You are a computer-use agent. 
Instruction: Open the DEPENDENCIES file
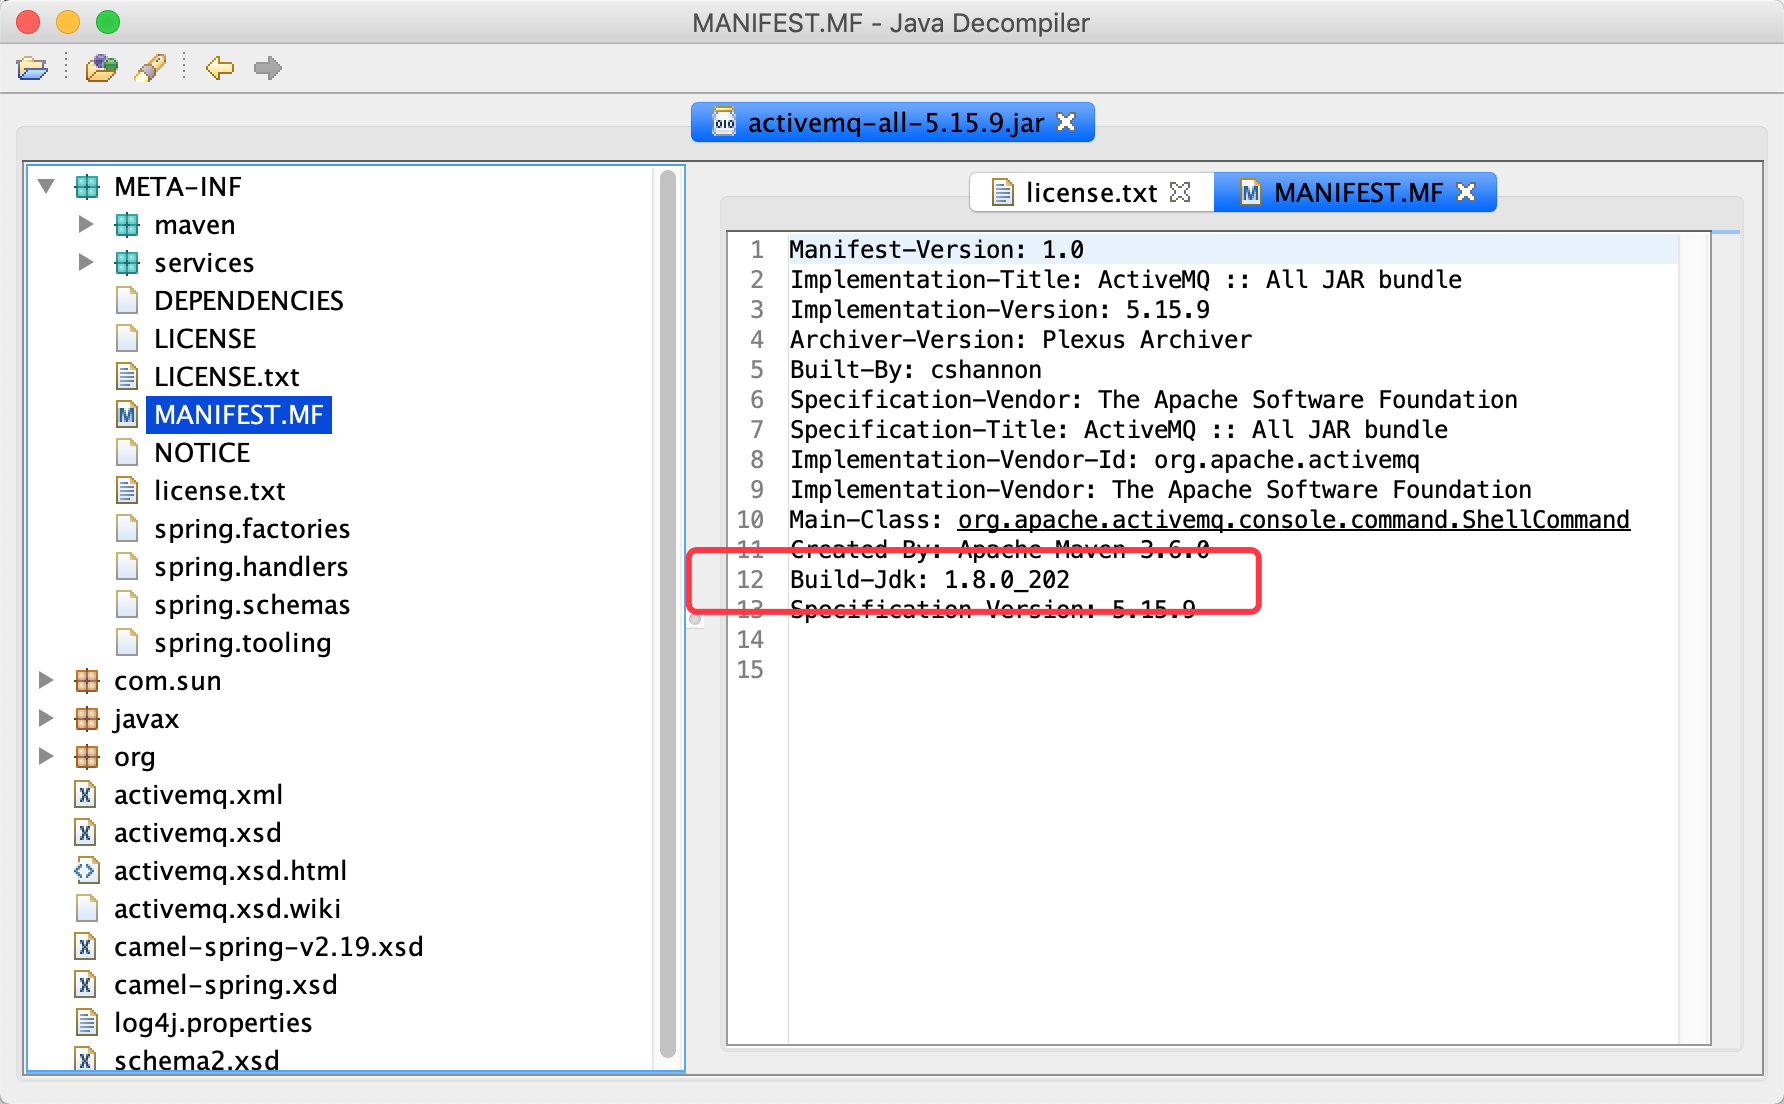tap(249, 301)
